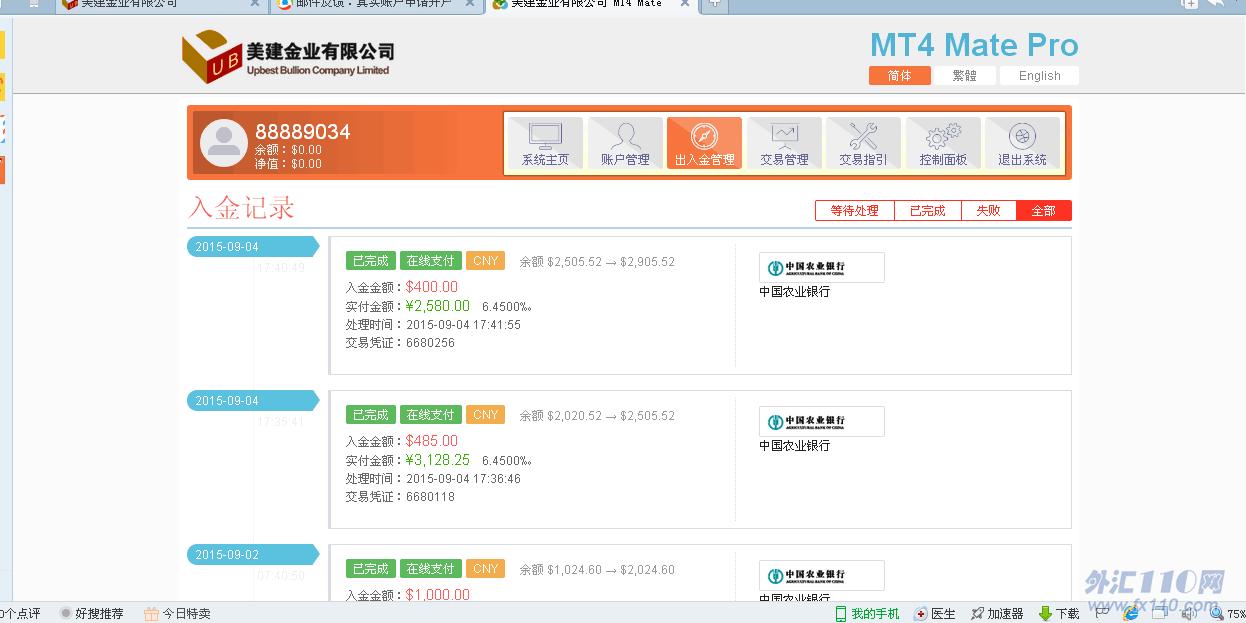Viewport: 1246px width, 623px height.
Task: Filter records by 等待处理
Action: 854,210
